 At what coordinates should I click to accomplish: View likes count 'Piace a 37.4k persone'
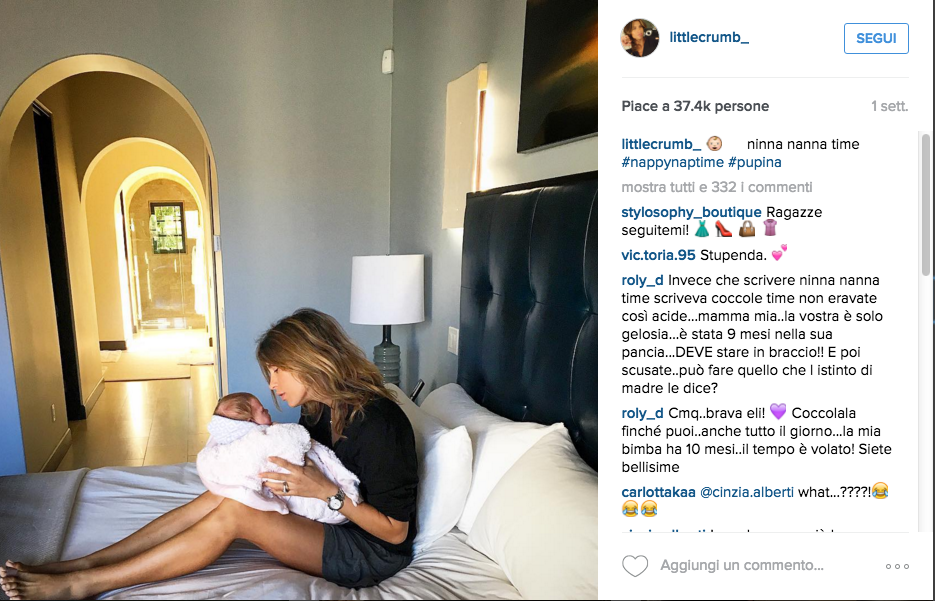(695, 106)
